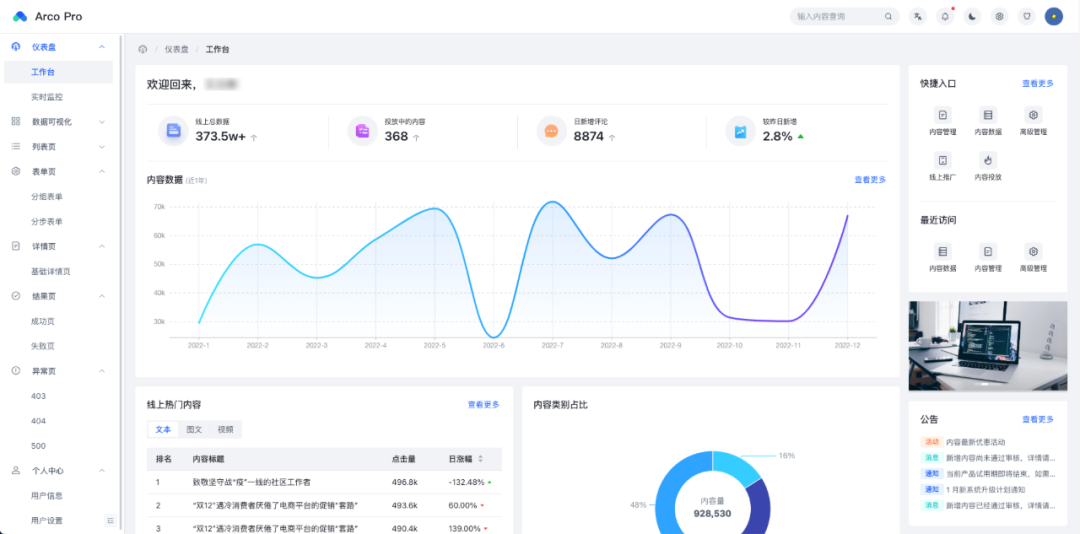Click announcement 内容最新优惠活动

tap(975, 442)
